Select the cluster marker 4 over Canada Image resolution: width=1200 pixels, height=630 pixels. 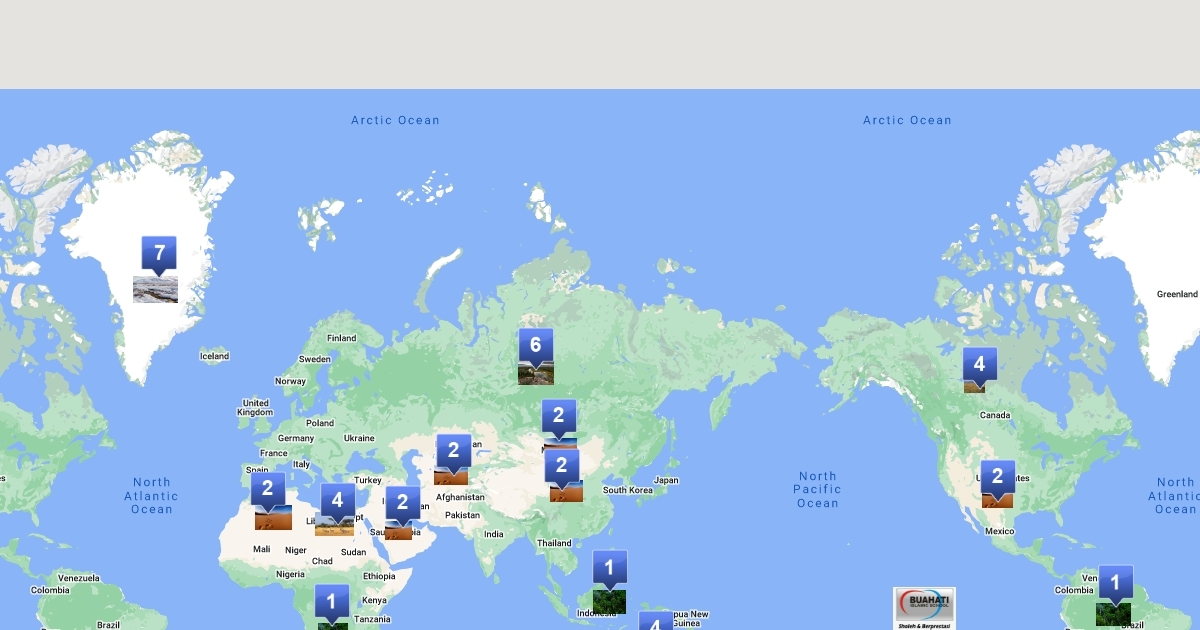(x=979, y=365)
